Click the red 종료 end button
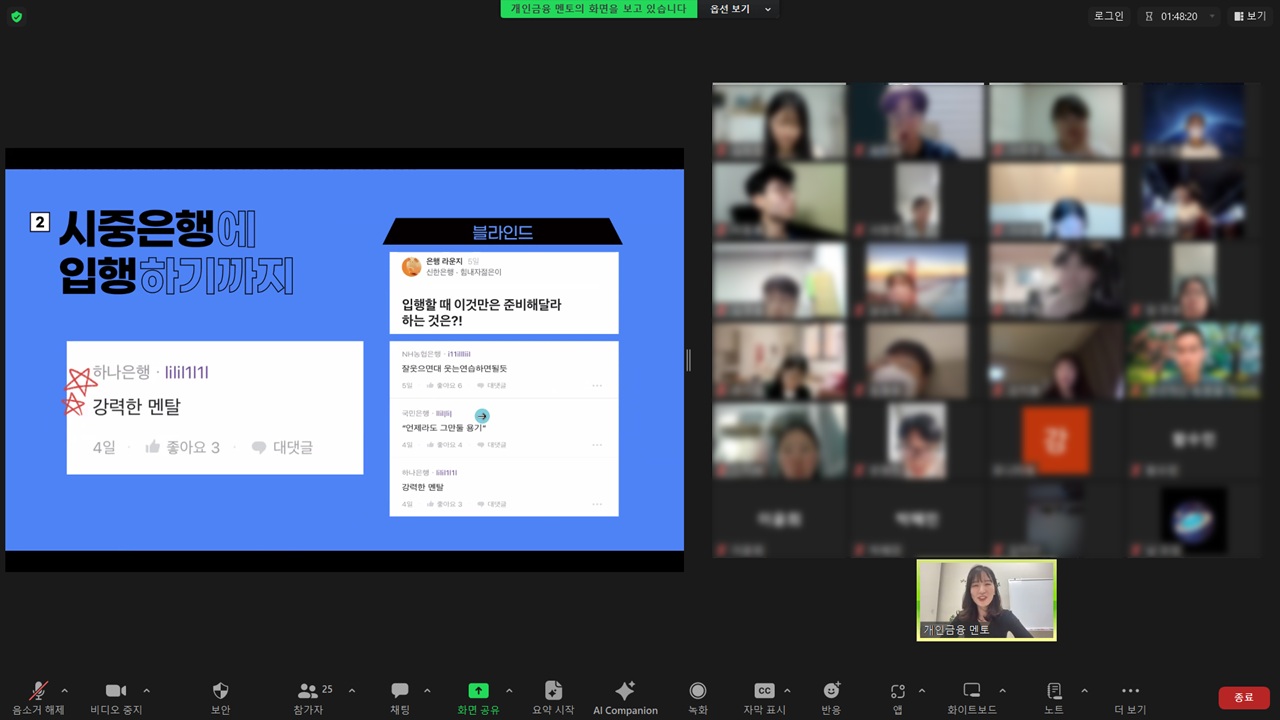The width and height of the screenshot is (1280, 720). tap(1244, 697)
